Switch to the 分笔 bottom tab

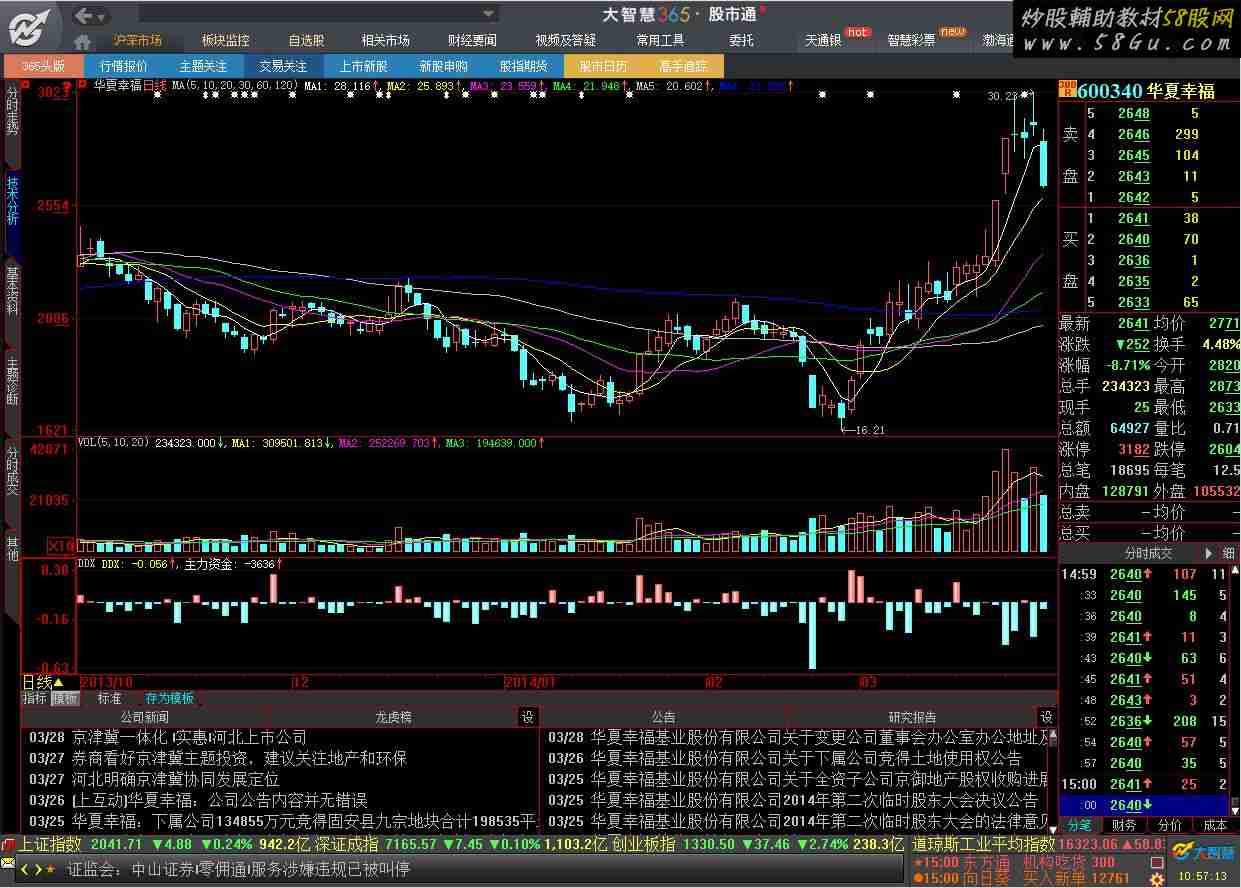coord(1080,825)
